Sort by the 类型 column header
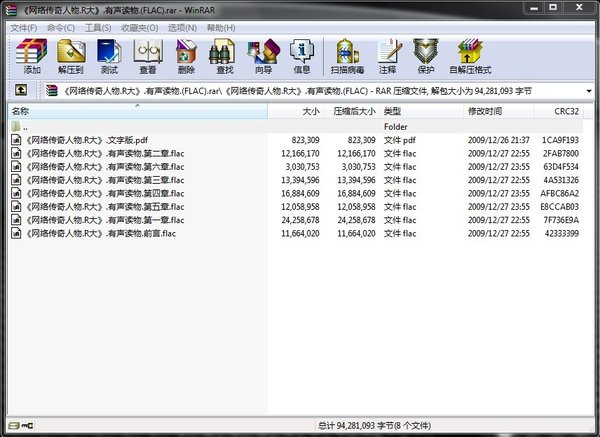Viewport: 600px width, 437px height. (421, 111)
